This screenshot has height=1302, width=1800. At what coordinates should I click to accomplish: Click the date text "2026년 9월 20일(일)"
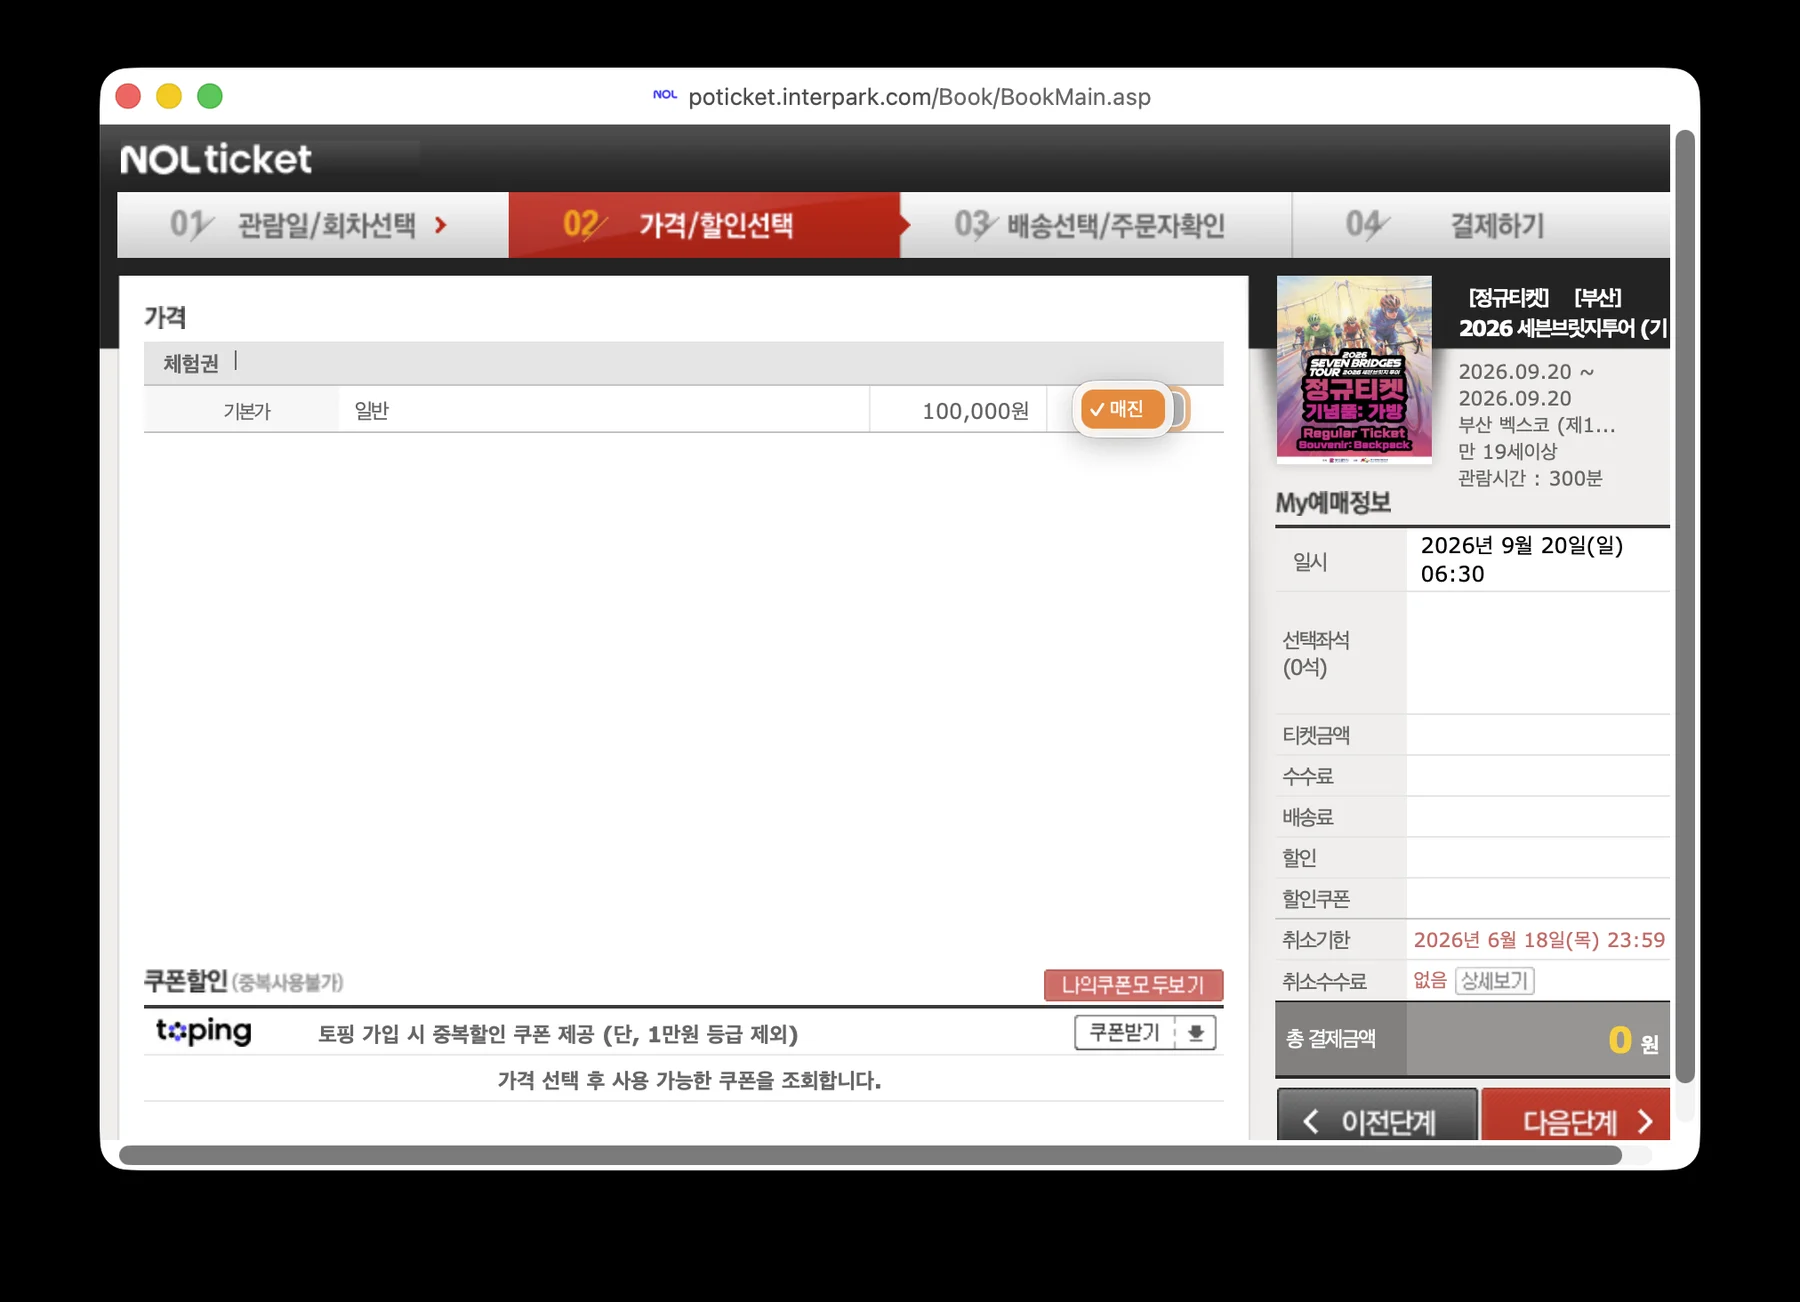coord(1521,545)
